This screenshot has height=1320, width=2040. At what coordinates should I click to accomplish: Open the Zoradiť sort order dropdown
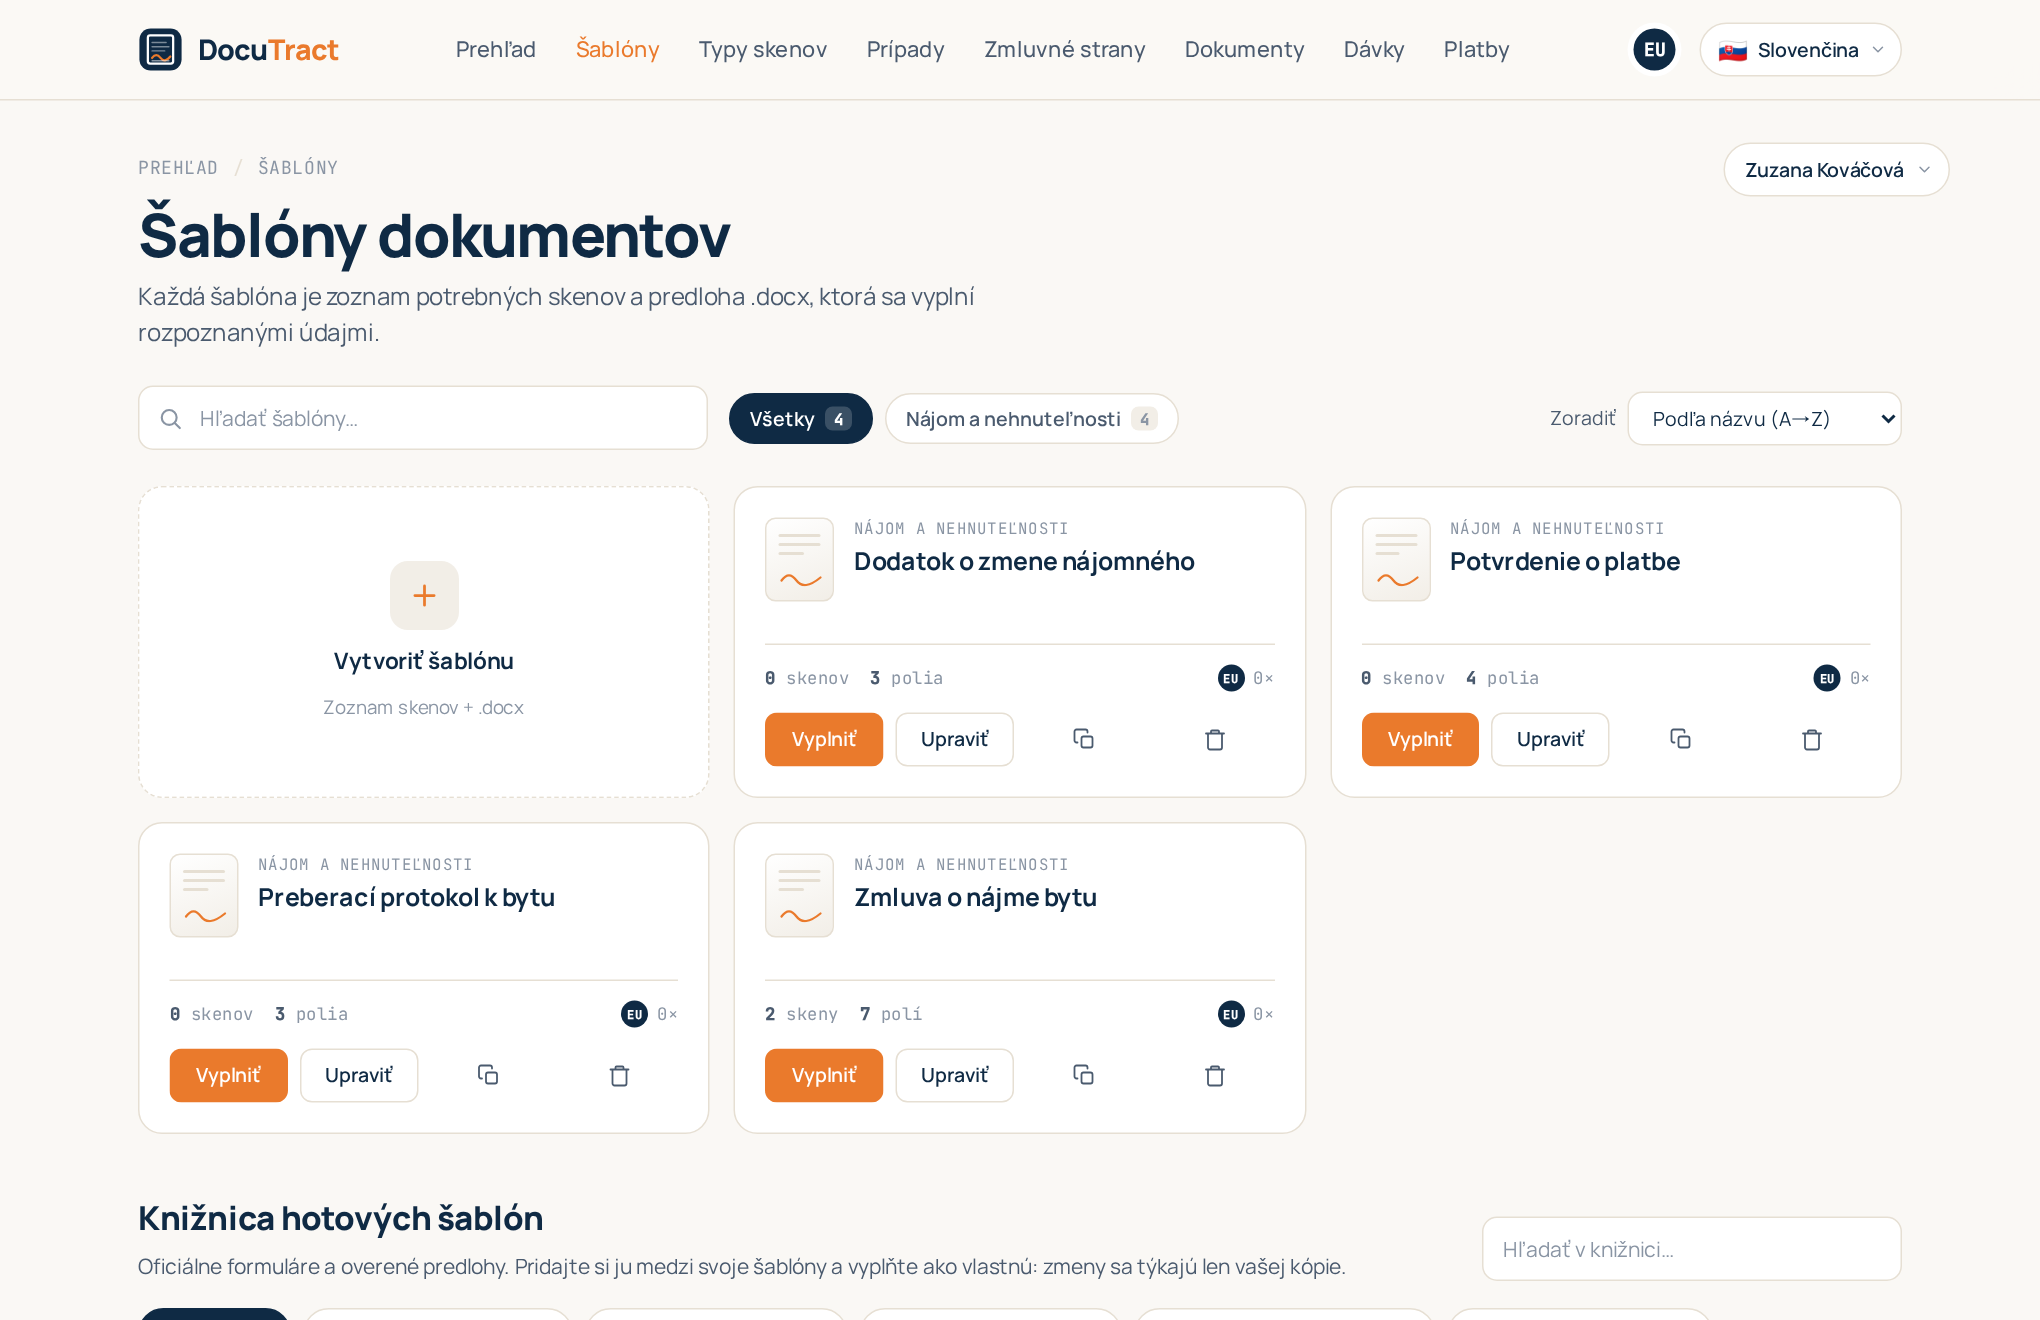tap(1764, 418)
